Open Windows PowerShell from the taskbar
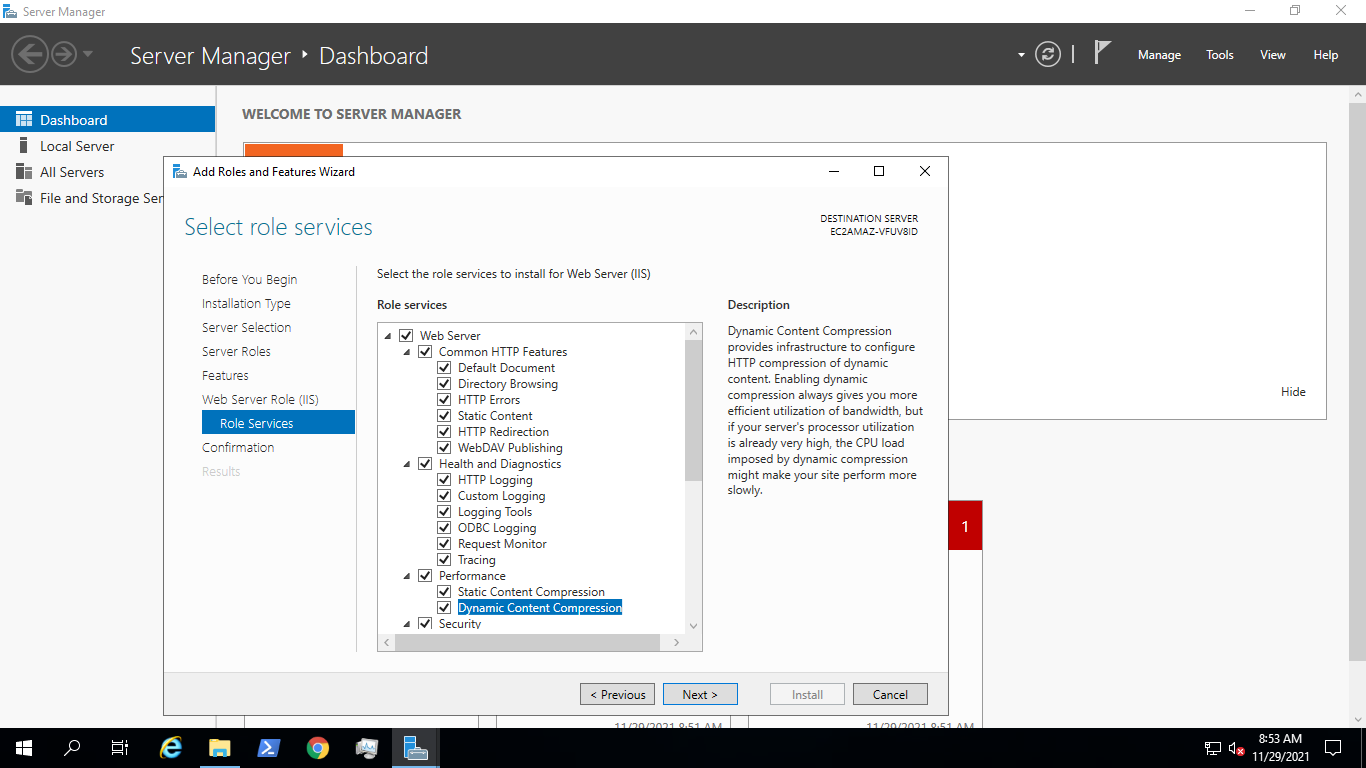 (268, 747)
